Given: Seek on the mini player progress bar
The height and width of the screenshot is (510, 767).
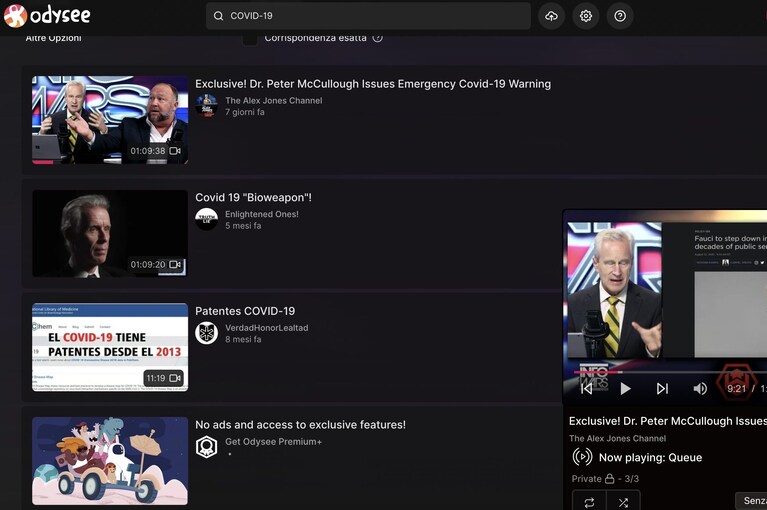Looking at the screenshot, I should coord(670,372).
